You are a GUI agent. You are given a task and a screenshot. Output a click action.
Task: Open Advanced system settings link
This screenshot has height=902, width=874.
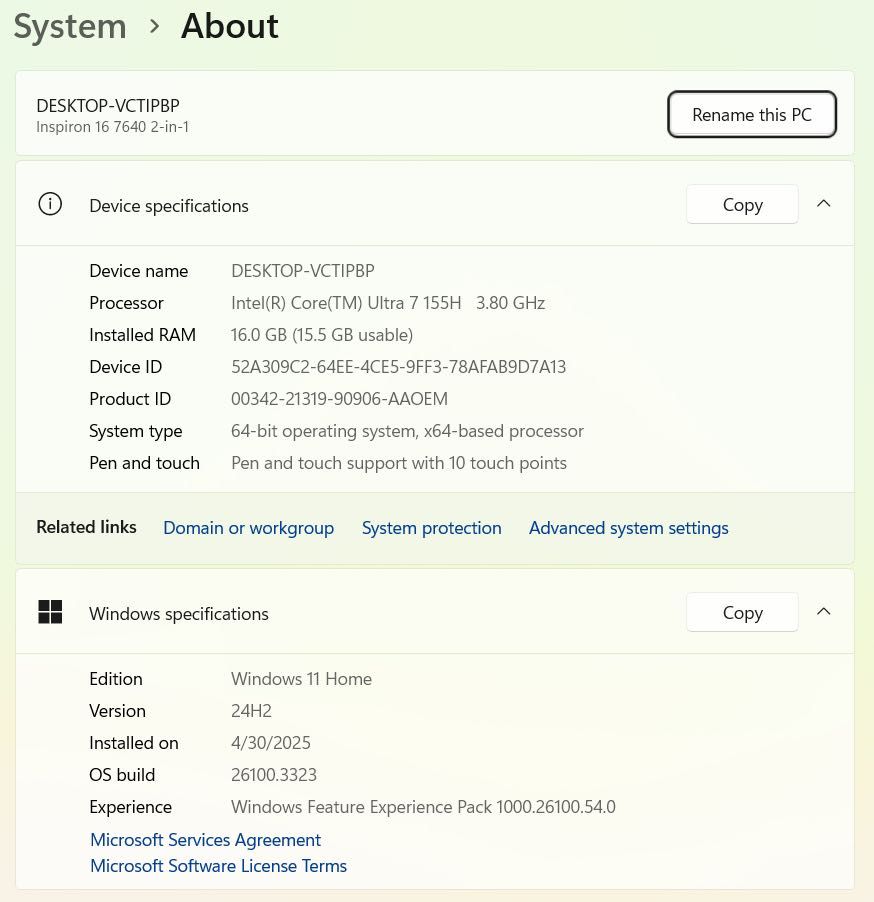tap(629, 528)
